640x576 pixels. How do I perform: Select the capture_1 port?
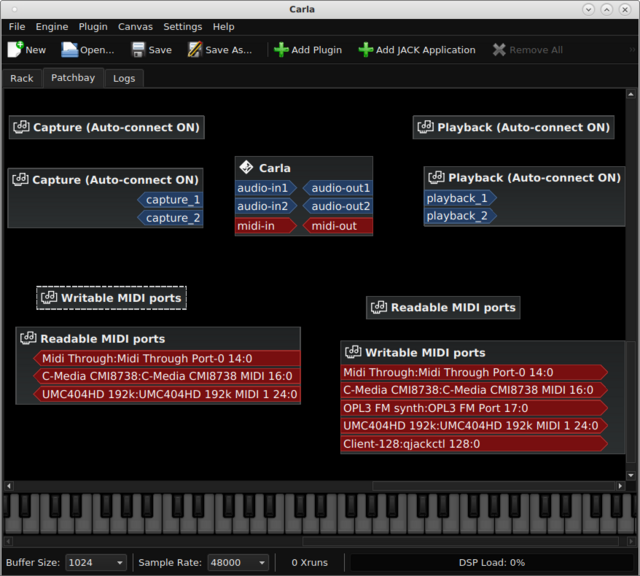170,200
